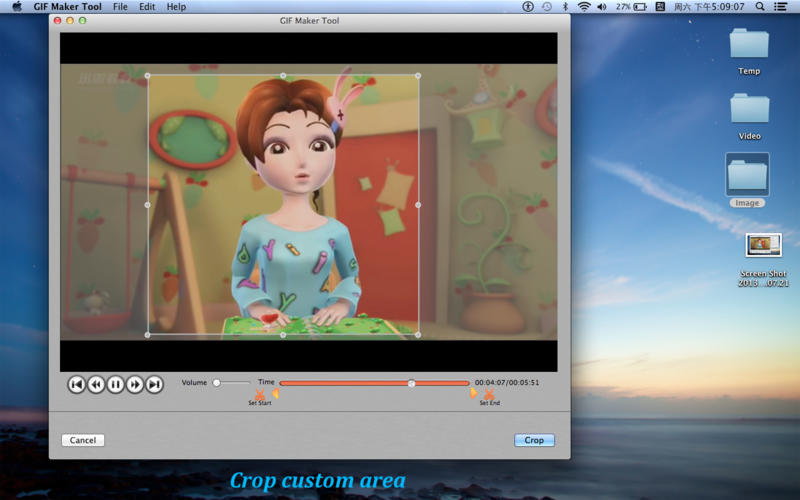
Task: Select the Video folder on desktop
Action: point(749,108)
